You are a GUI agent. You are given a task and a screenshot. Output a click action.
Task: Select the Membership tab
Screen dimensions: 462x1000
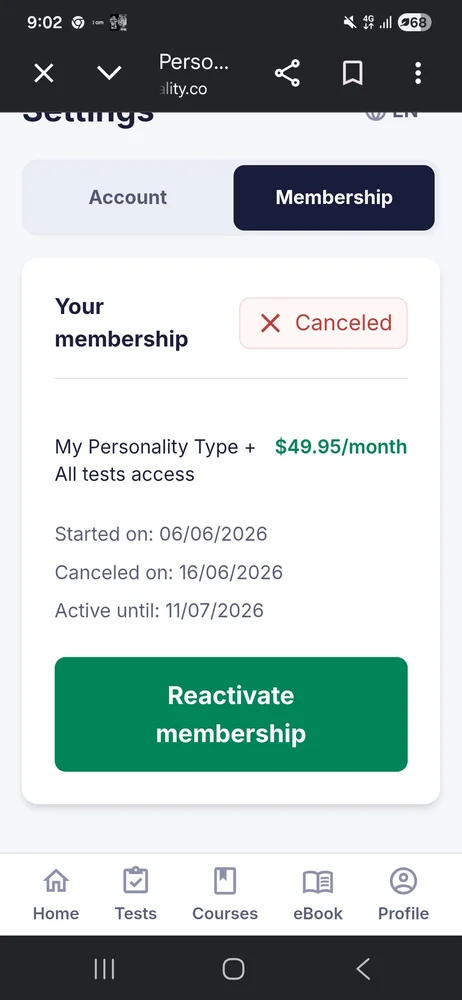click(334, 197)
